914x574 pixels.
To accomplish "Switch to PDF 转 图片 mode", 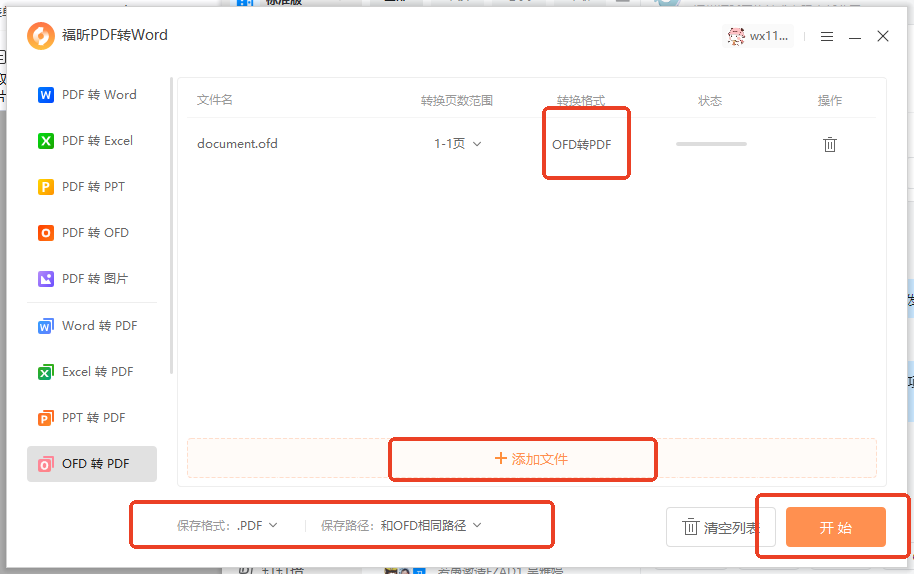I will click(92, 279).
